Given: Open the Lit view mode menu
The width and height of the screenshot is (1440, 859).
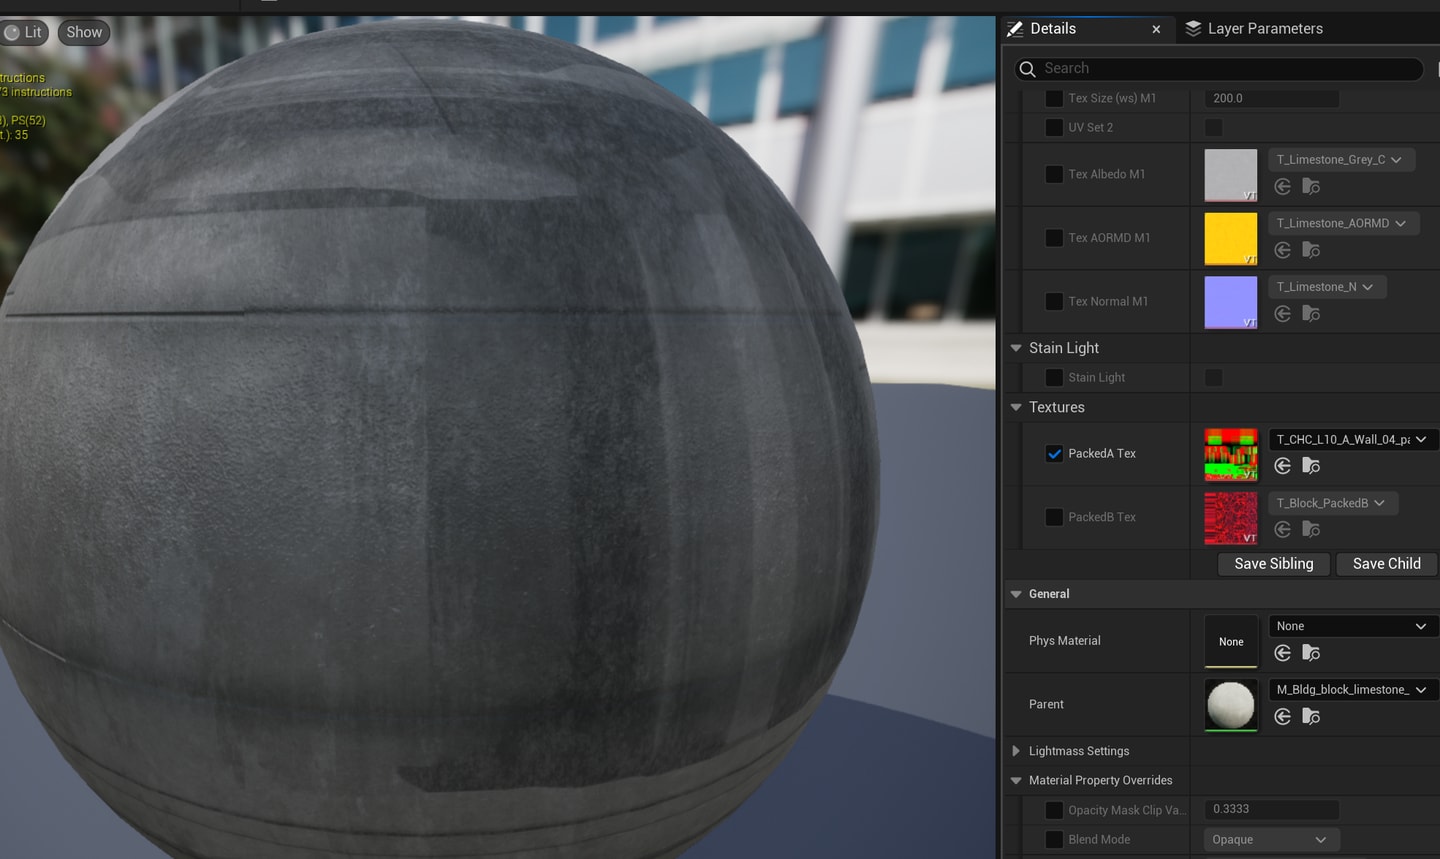Looking at the screenshot, I should [x=24, y=32].
